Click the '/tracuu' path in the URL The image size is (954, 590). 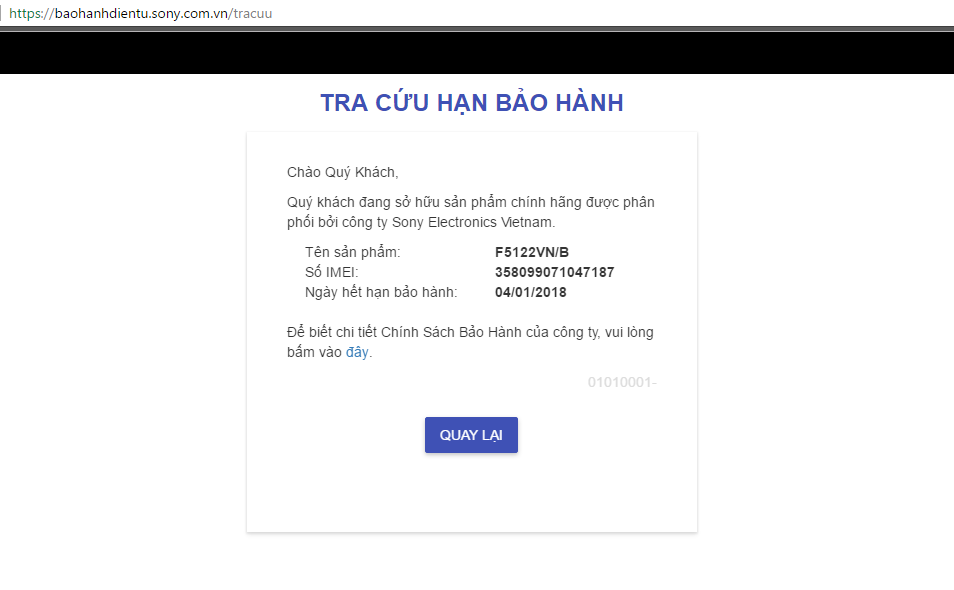point(250,13)
